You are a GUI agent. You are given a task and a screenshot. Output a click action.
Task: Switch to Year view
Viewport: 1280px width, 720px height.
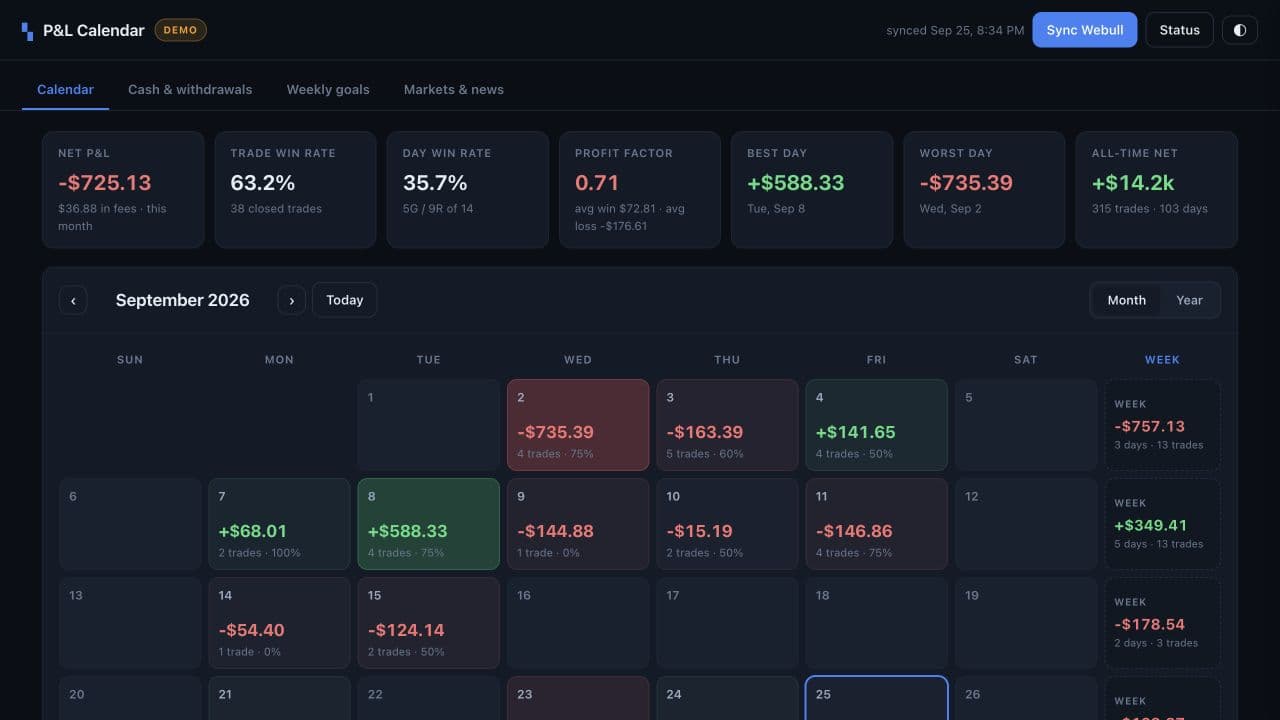(x=1189, y=300)
